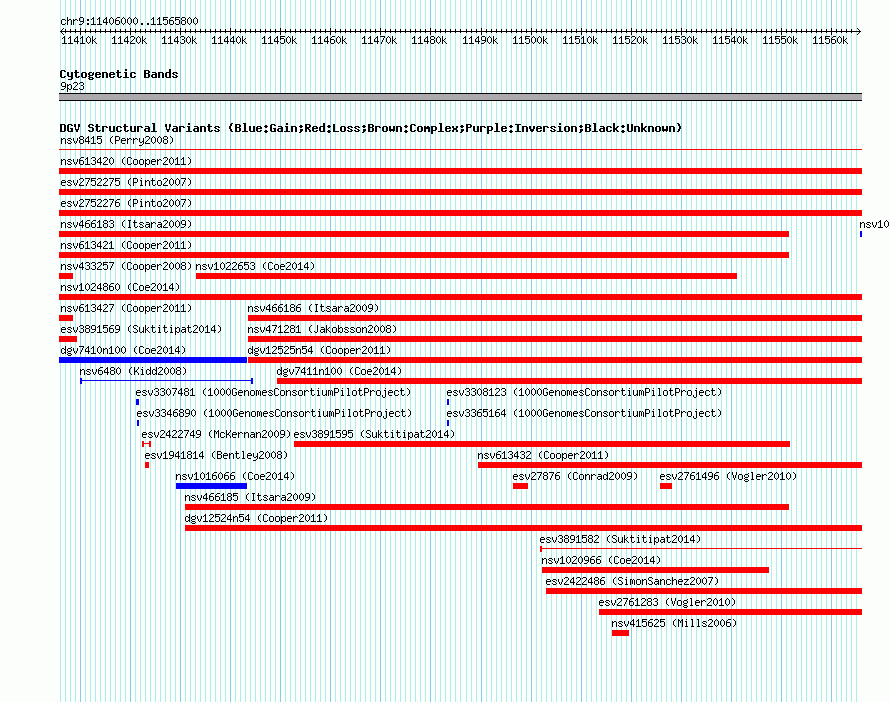Open variant nsv613420 (Cooper2011)
This screenshot has width=890, height=702.
126,161
